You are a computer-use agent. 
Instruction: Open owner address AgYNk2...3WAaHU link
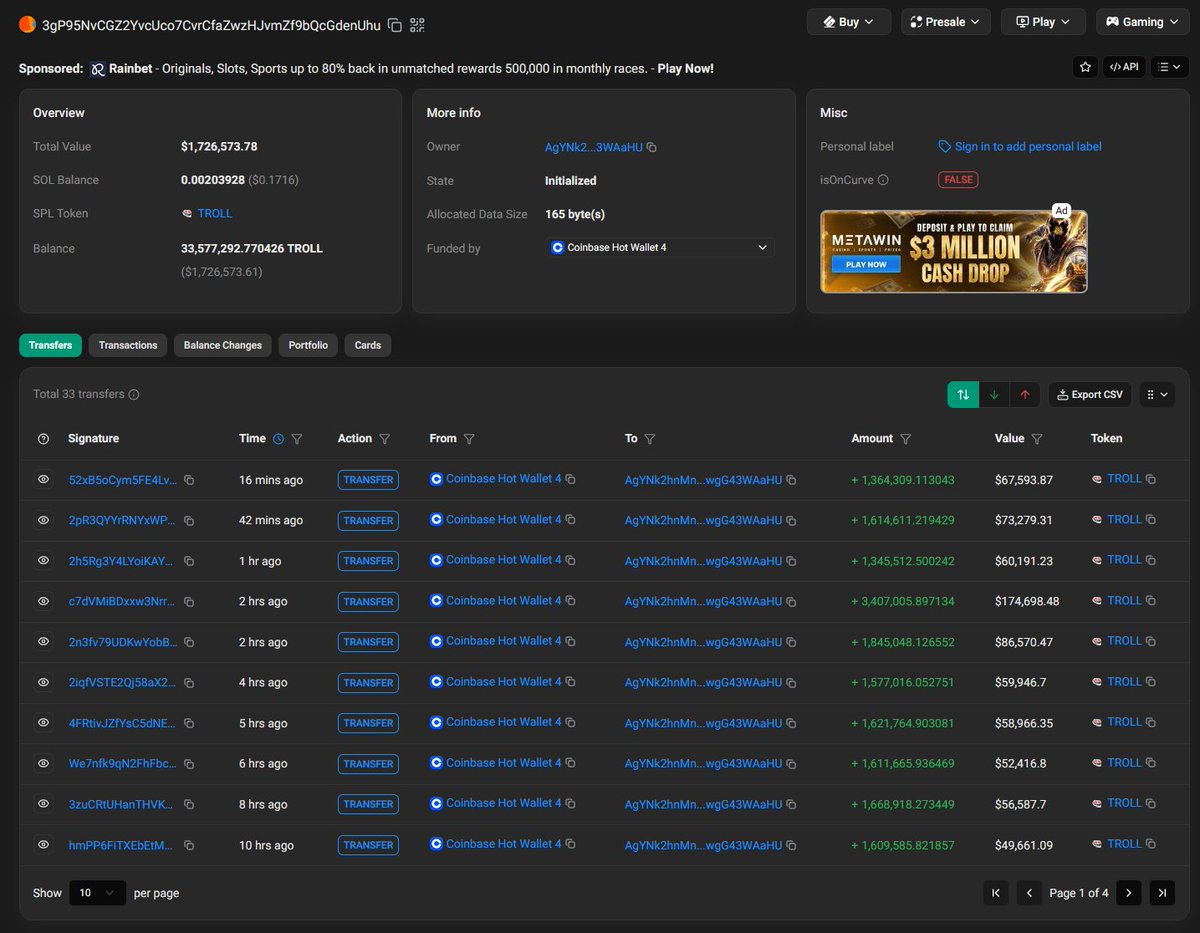(x=594, y=147)
